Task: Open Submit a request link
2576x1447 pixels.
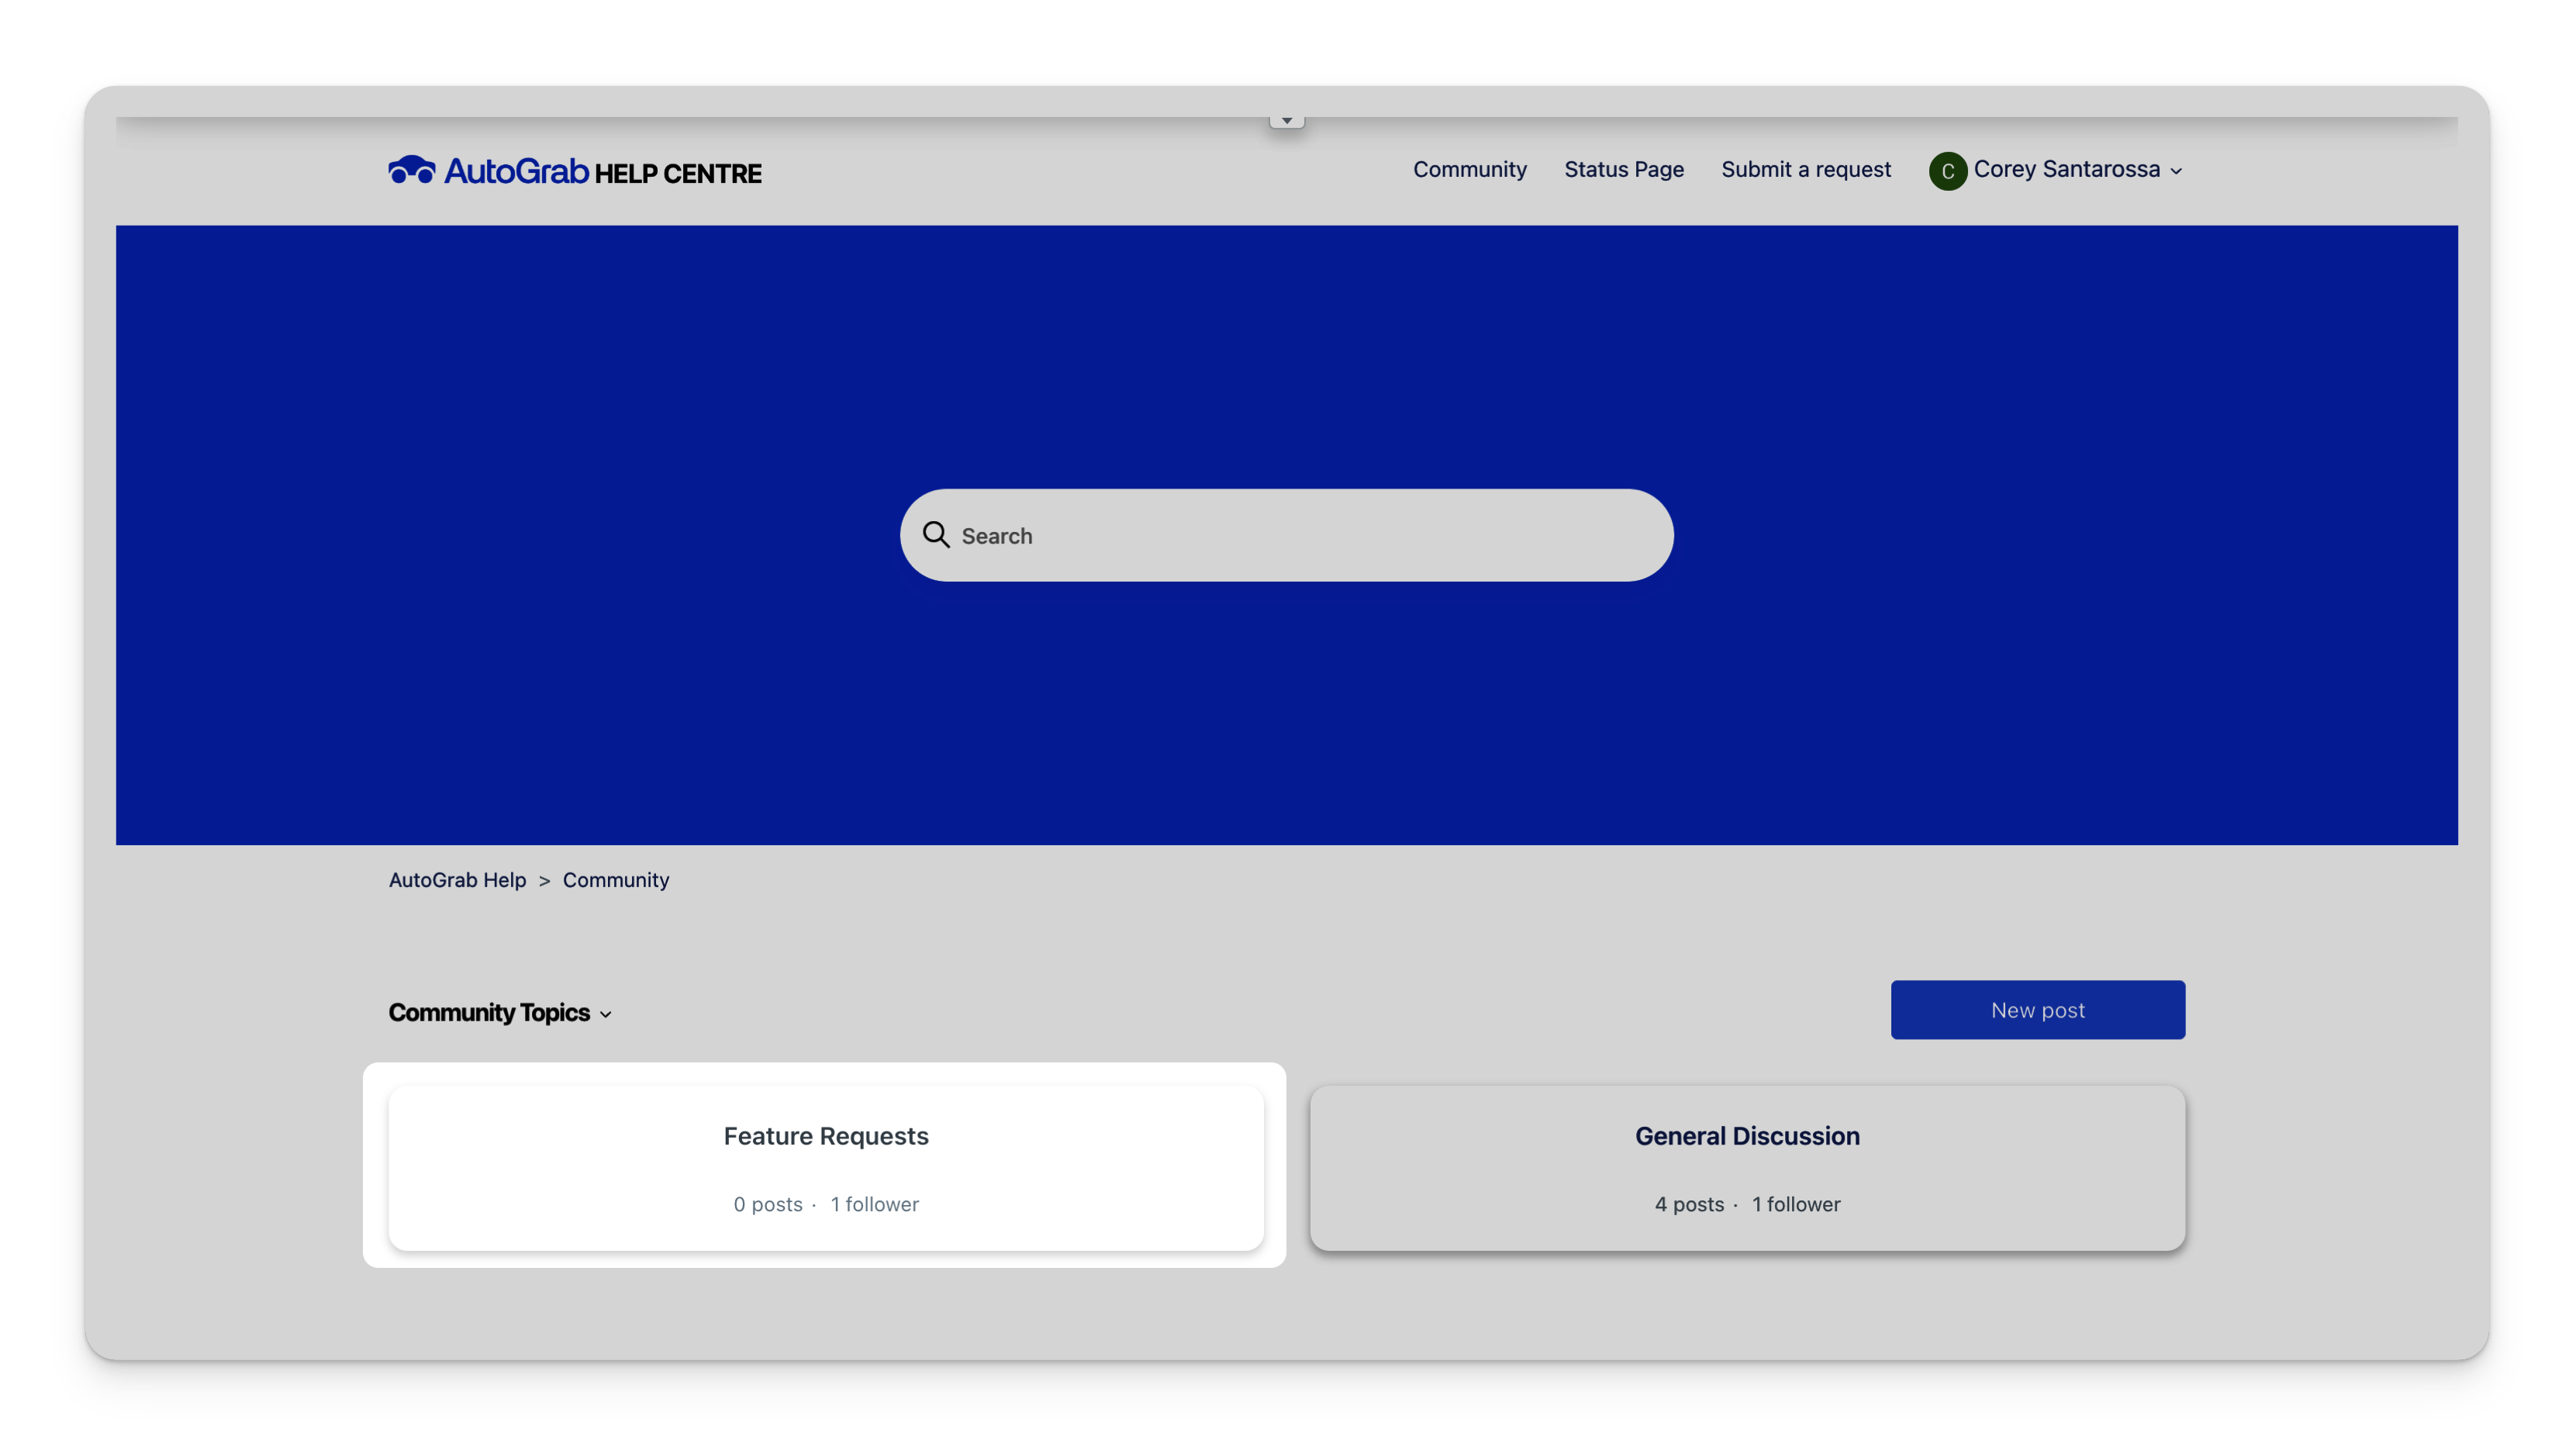Action: [x=1805, y=170]
